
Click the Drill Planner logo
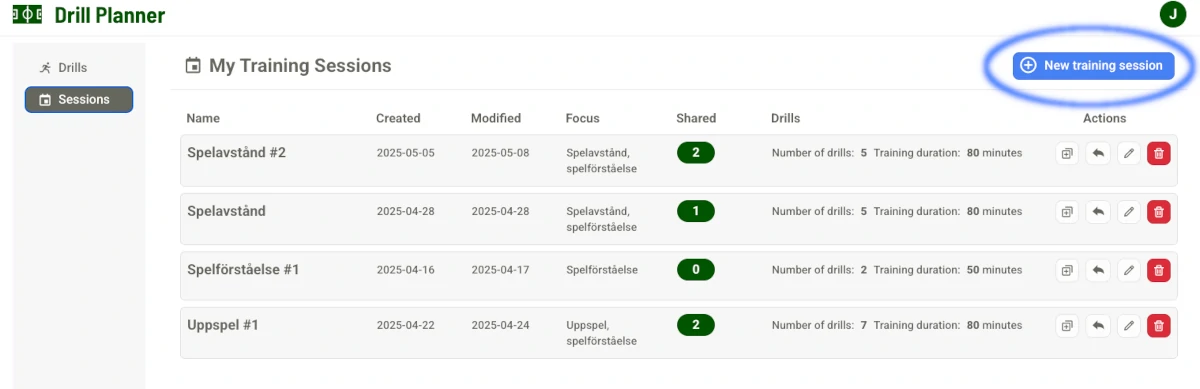pos(89,15)
